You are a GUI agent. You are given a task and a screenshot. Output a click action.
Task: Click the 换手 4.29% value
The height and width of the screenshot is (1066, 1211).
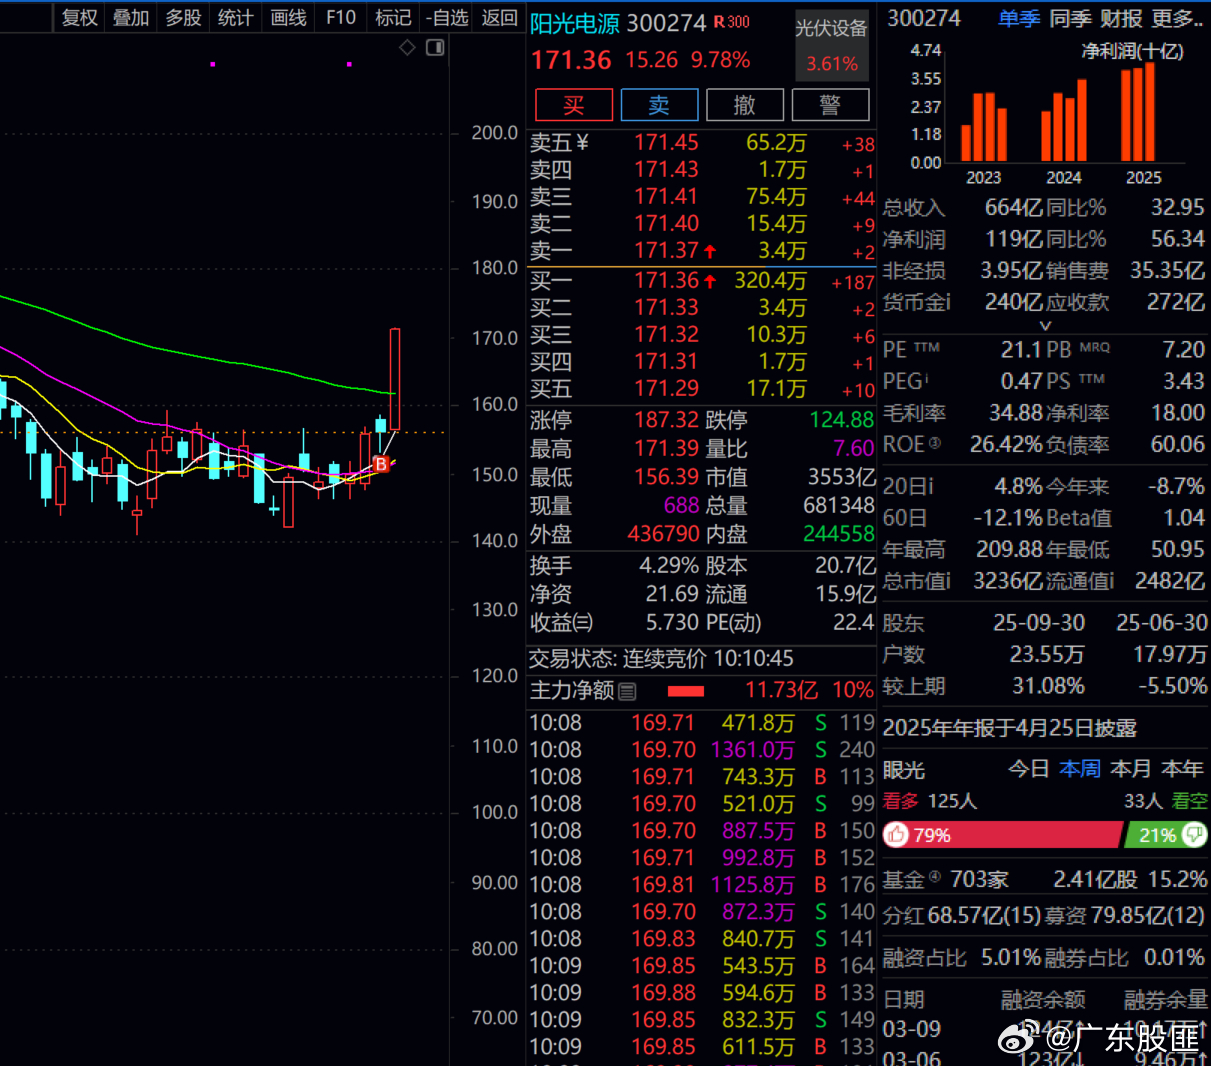(669, 566)
